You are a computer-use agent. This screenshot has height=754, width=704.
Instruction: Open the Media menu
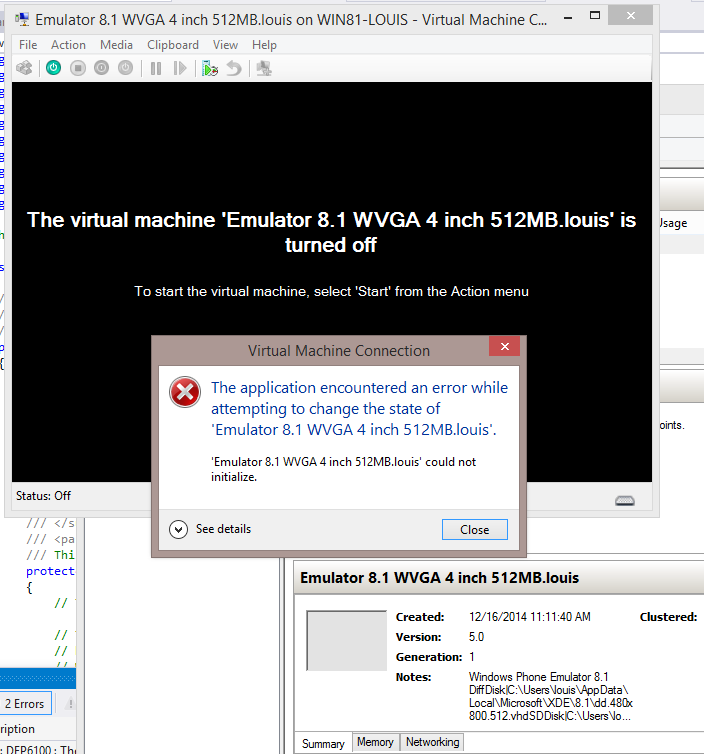point(116,45)
